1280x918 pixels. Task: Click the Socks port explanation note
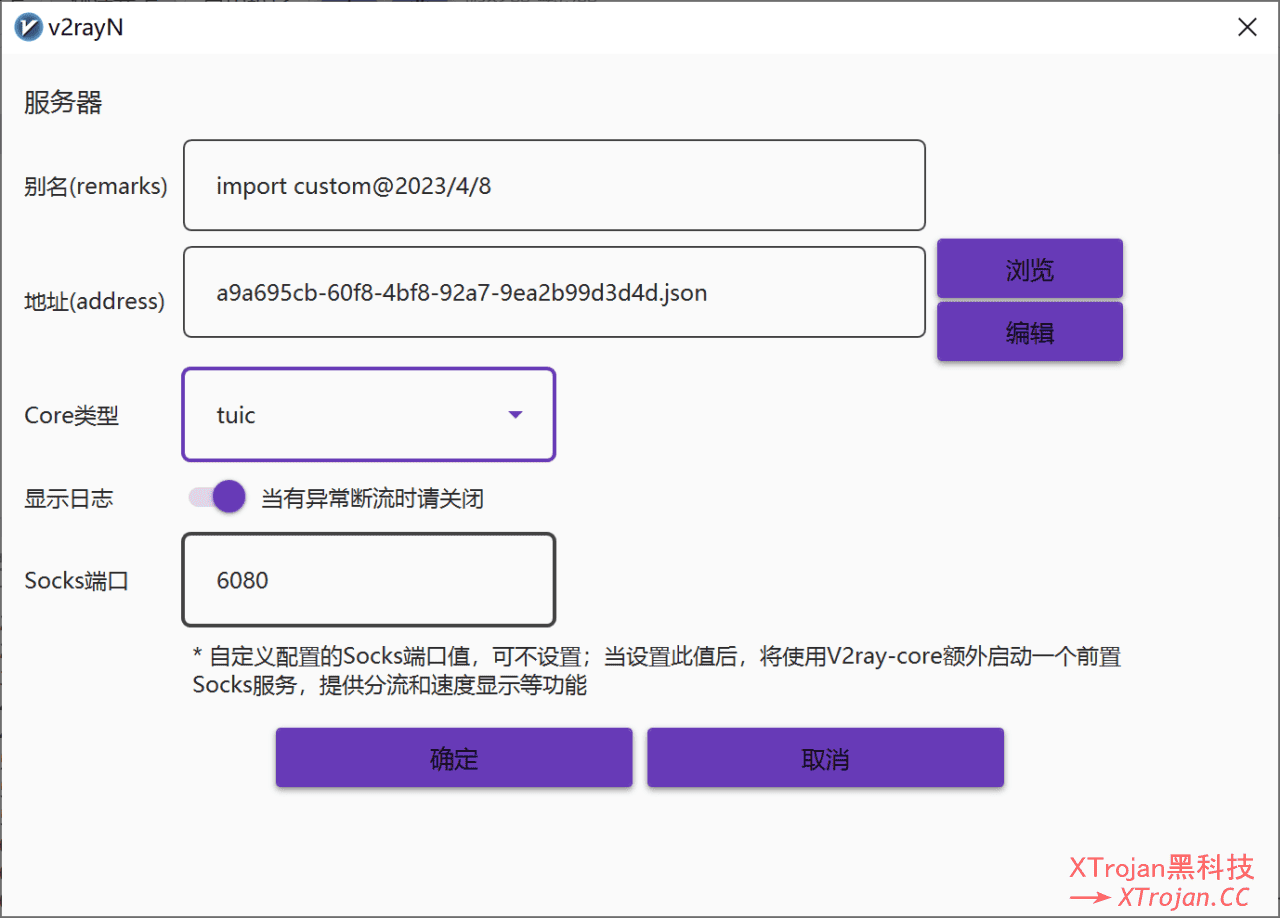click(656, 670)
